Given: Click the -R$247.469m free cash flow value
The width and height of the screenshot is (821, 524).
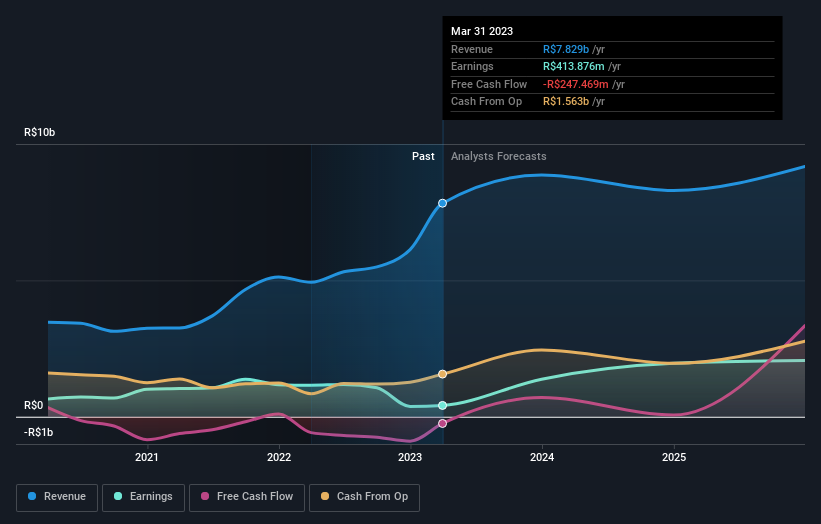Looking at the screenshot, I should click(x=576, y=84).
